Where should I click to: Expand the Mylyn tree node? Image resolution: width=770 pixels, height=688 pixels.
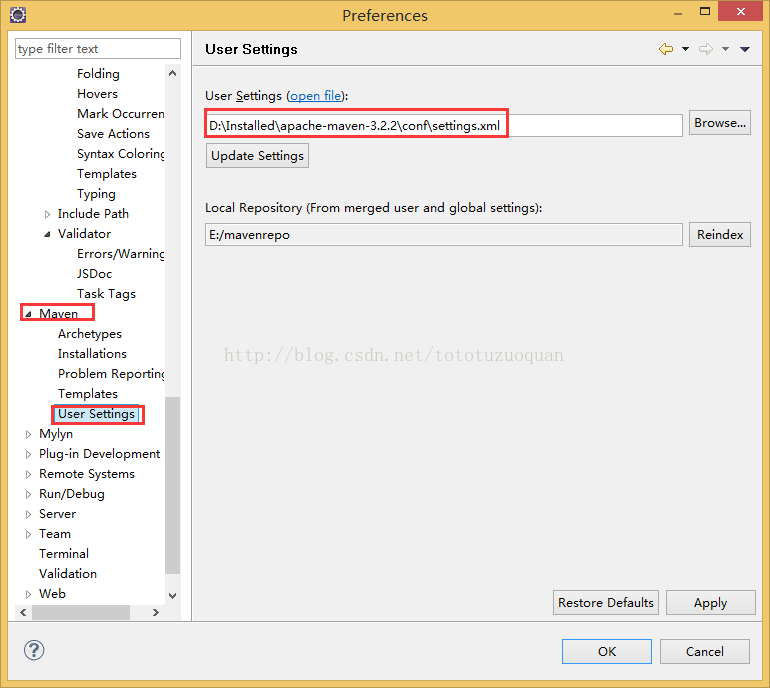28,434
